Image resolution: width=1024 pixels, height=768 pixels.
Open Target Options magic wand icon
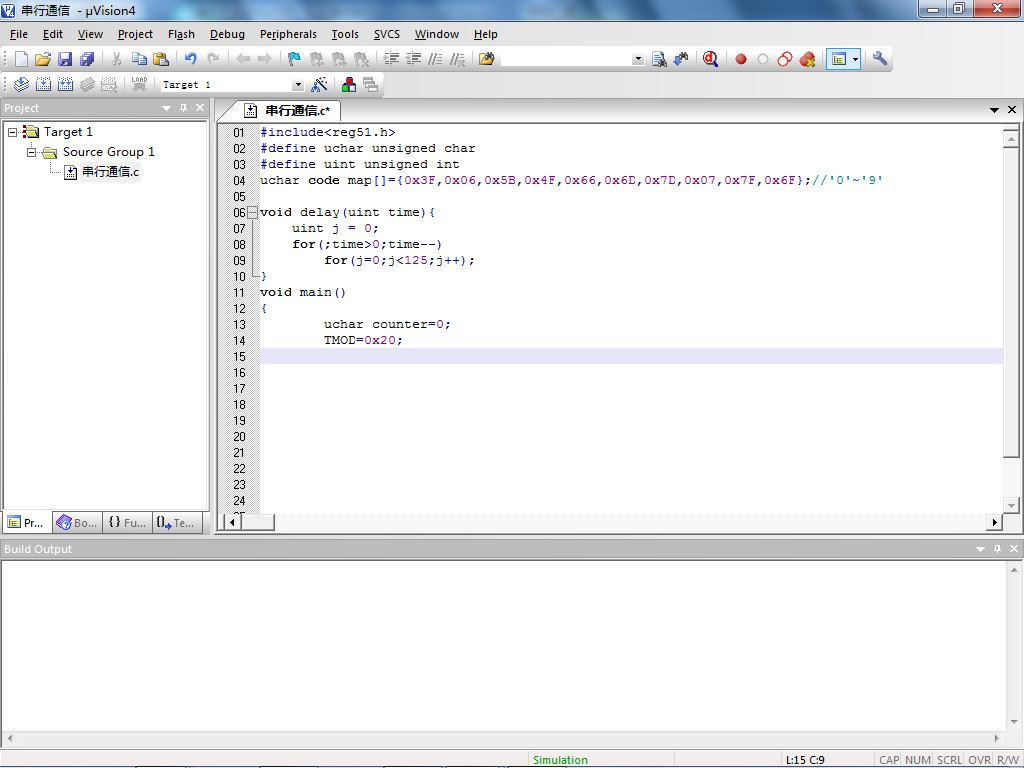coord(320,85)
